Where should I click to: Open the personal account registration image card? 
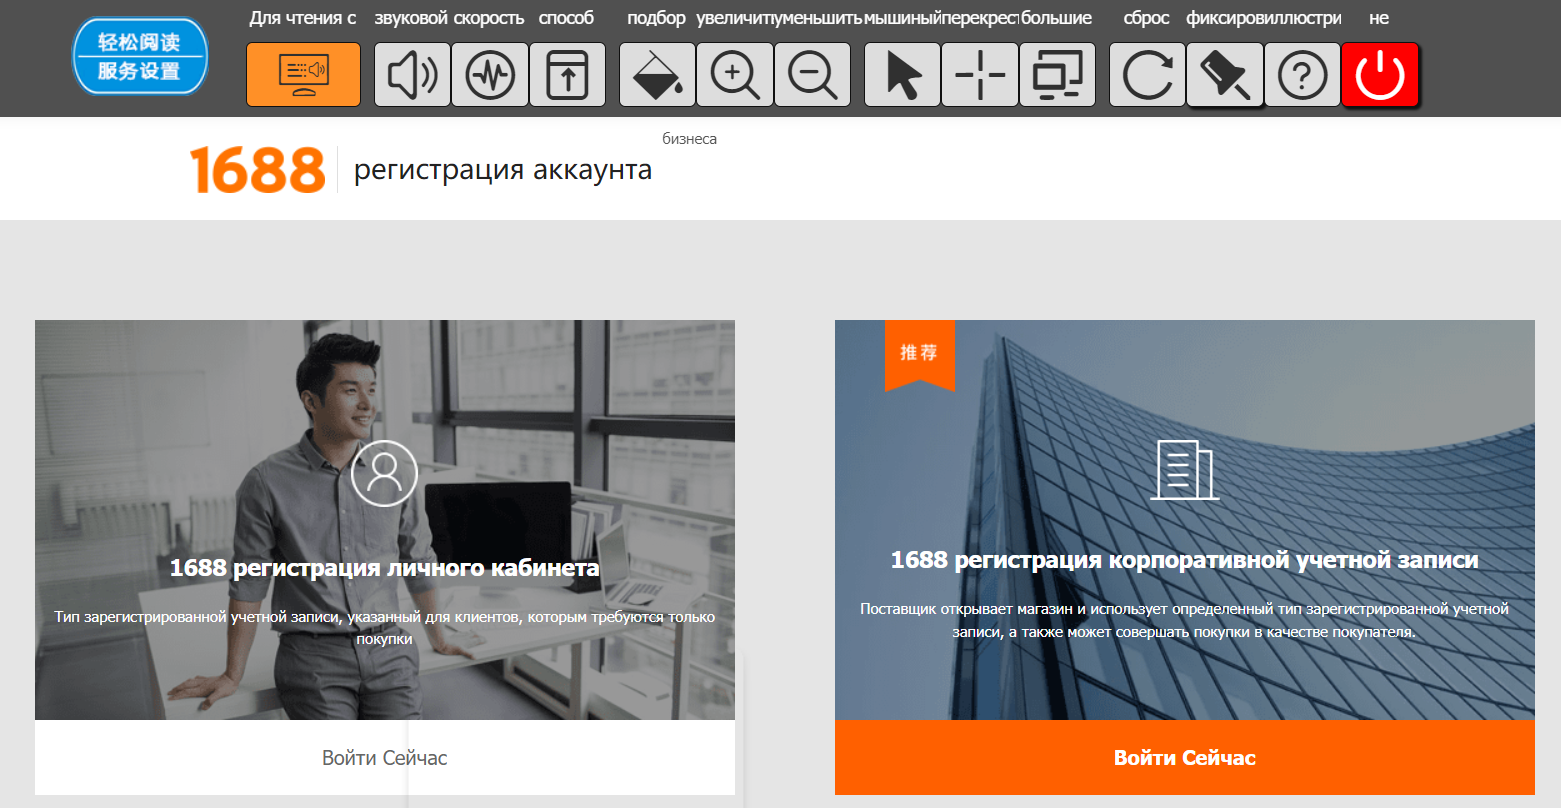(385, 520)
